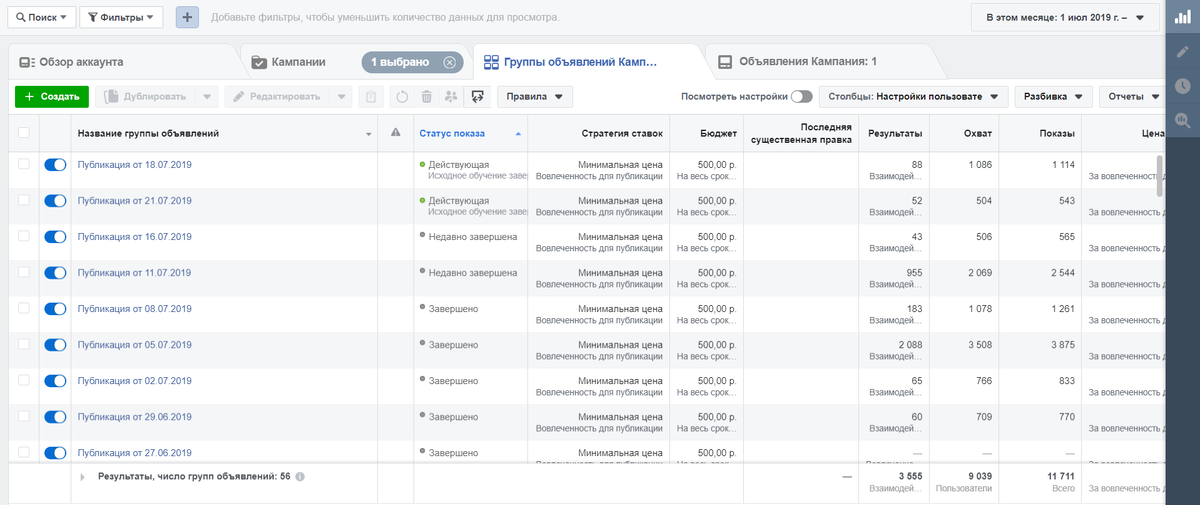Screen dimensions: 1200x505
Task: Open the Поиск dropdown
Action: pos(40,17)
